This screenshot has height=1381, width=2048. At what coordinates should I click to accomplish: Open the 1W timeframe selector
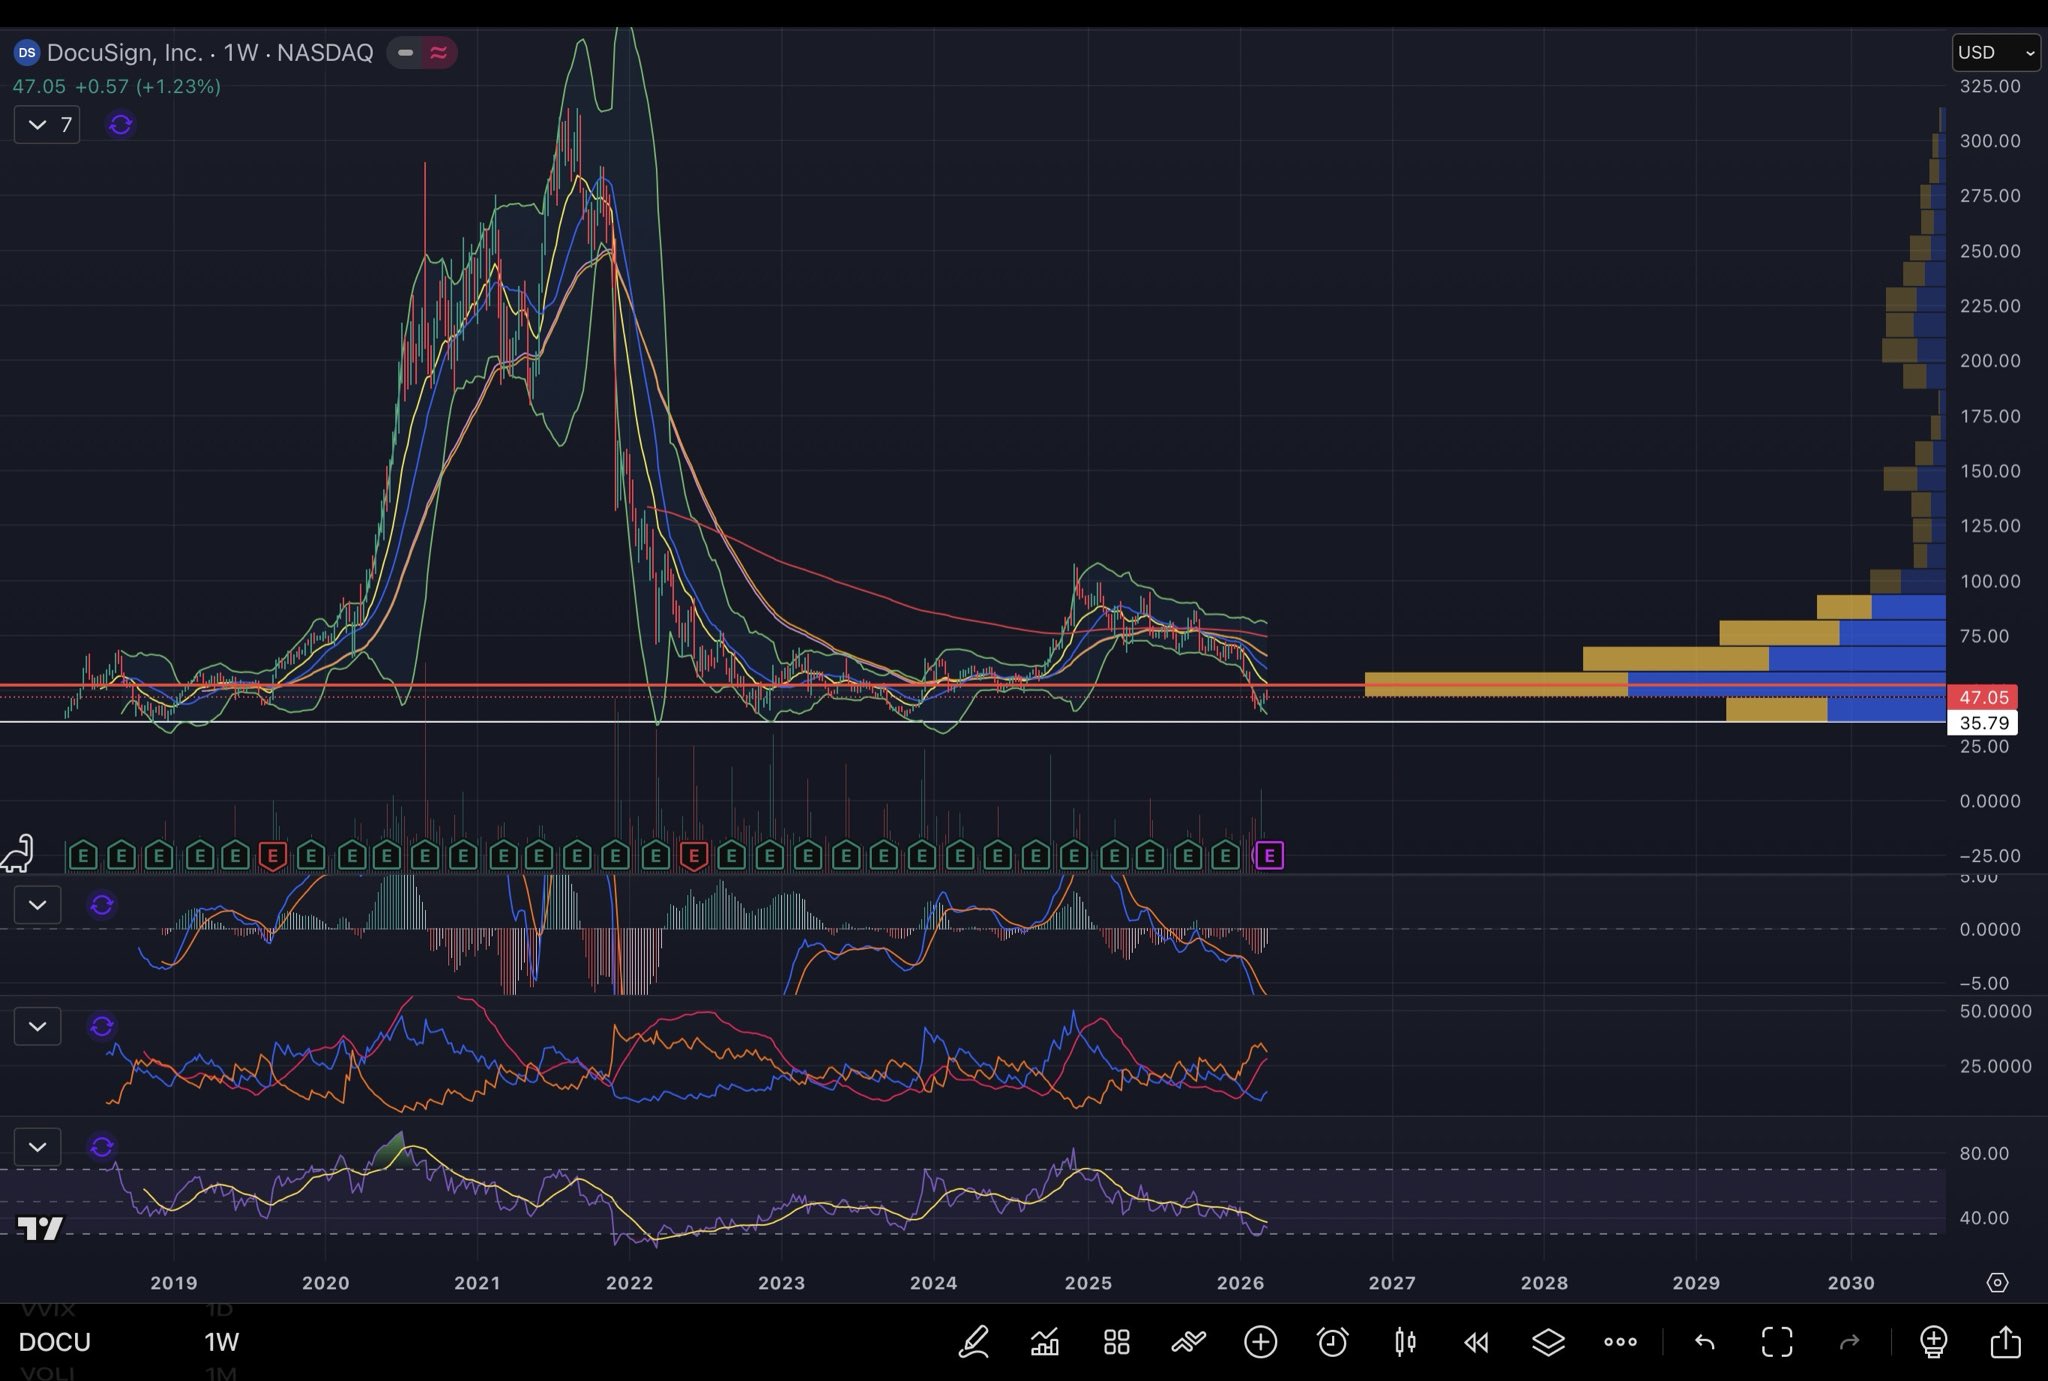point(222,1342)
